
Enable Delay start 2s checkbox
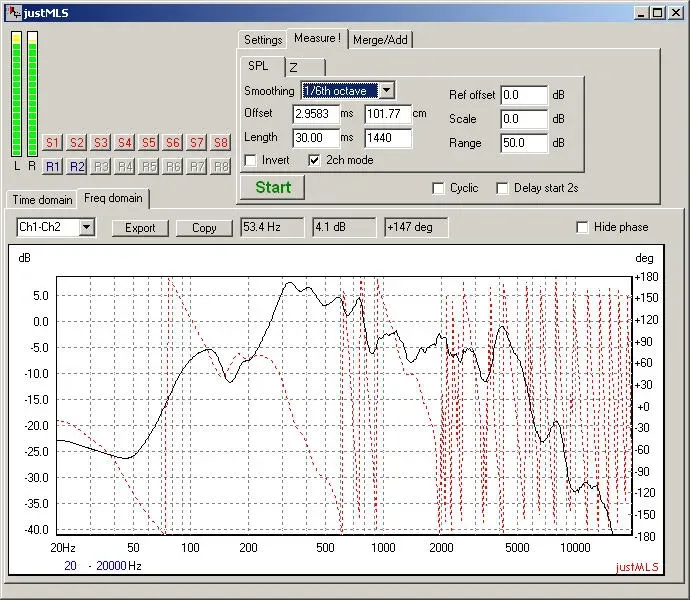(x=502, y=188)
